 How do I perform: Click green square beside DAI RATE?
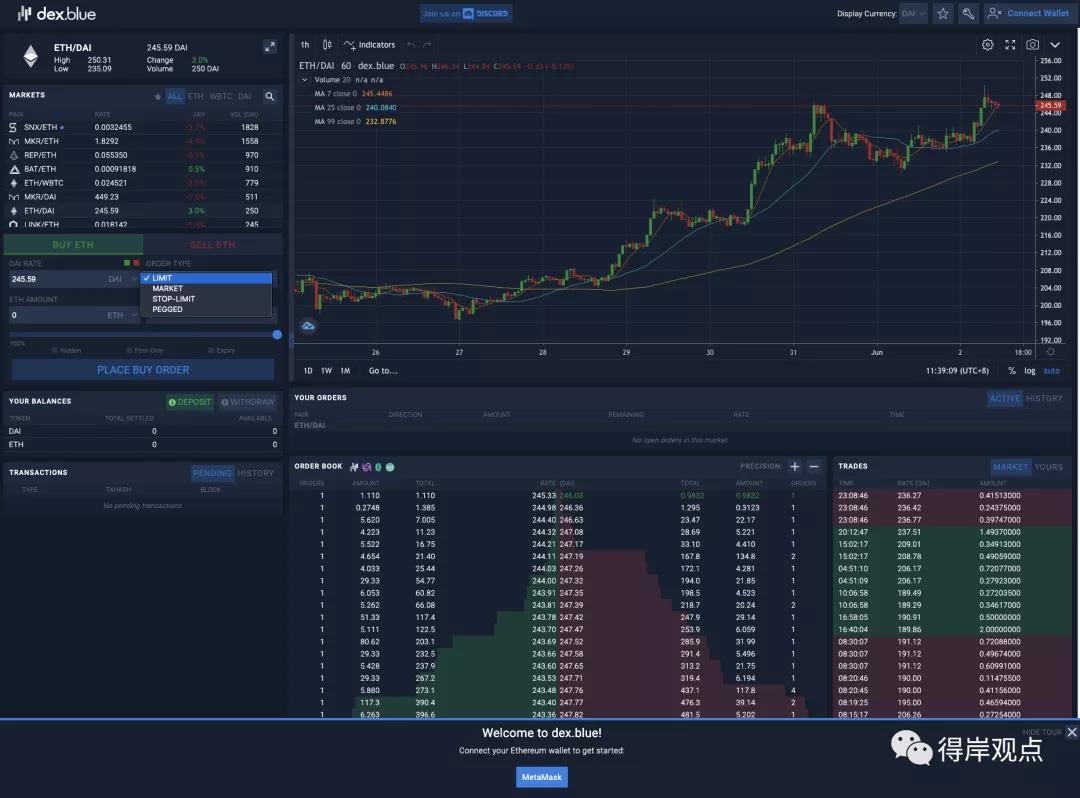127,263
